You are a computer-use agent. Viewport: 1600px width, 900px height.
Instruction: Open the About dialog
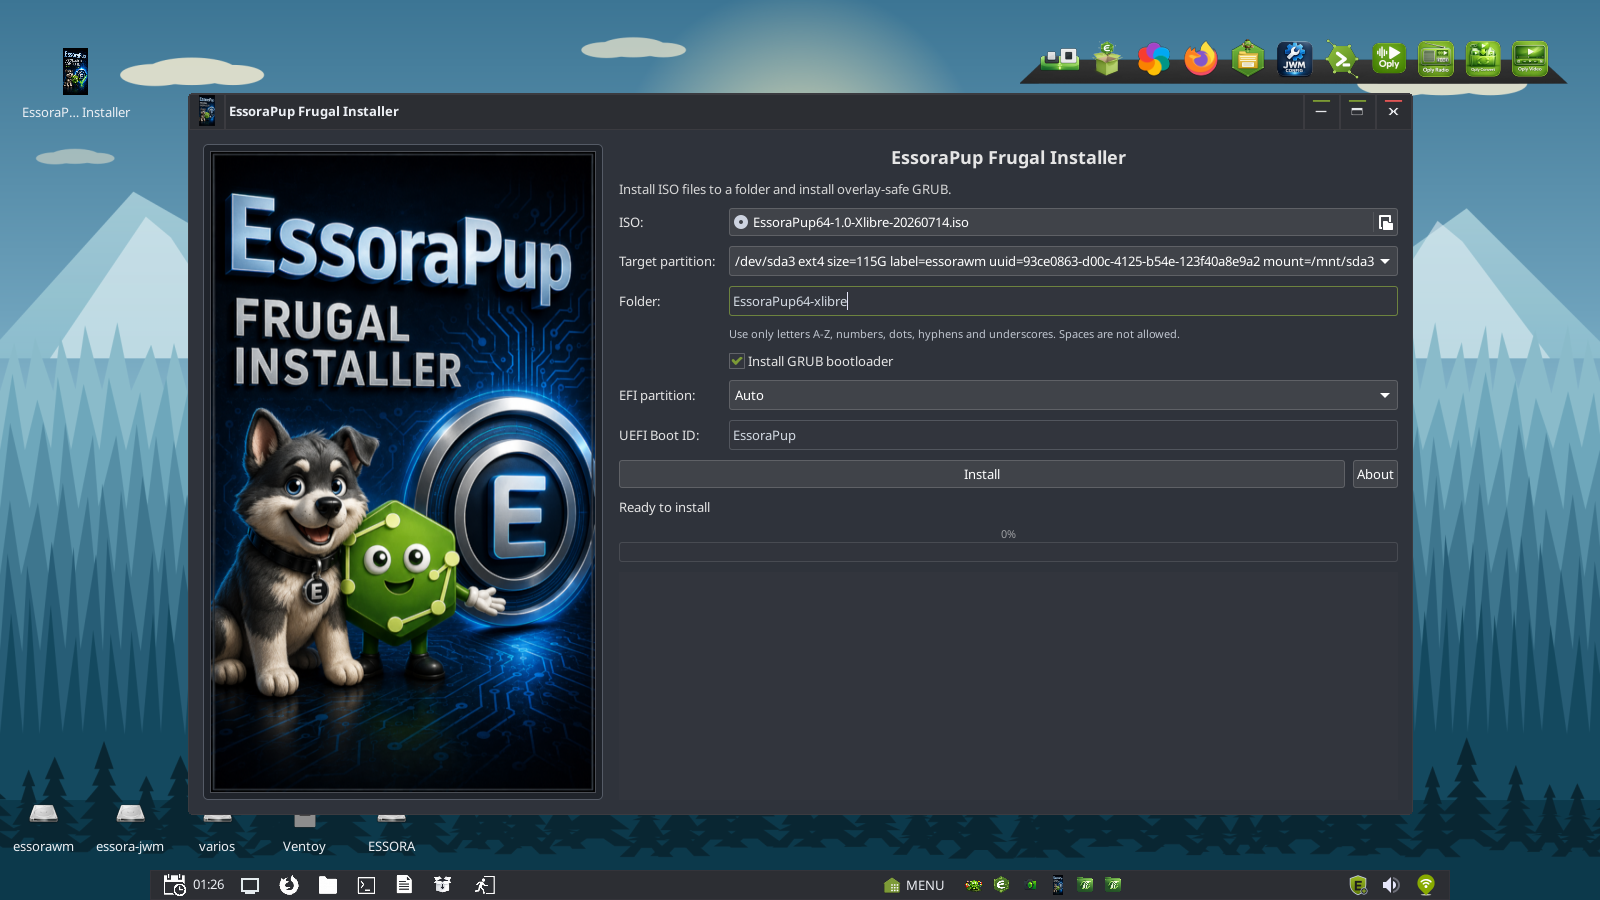point(1375,474)
